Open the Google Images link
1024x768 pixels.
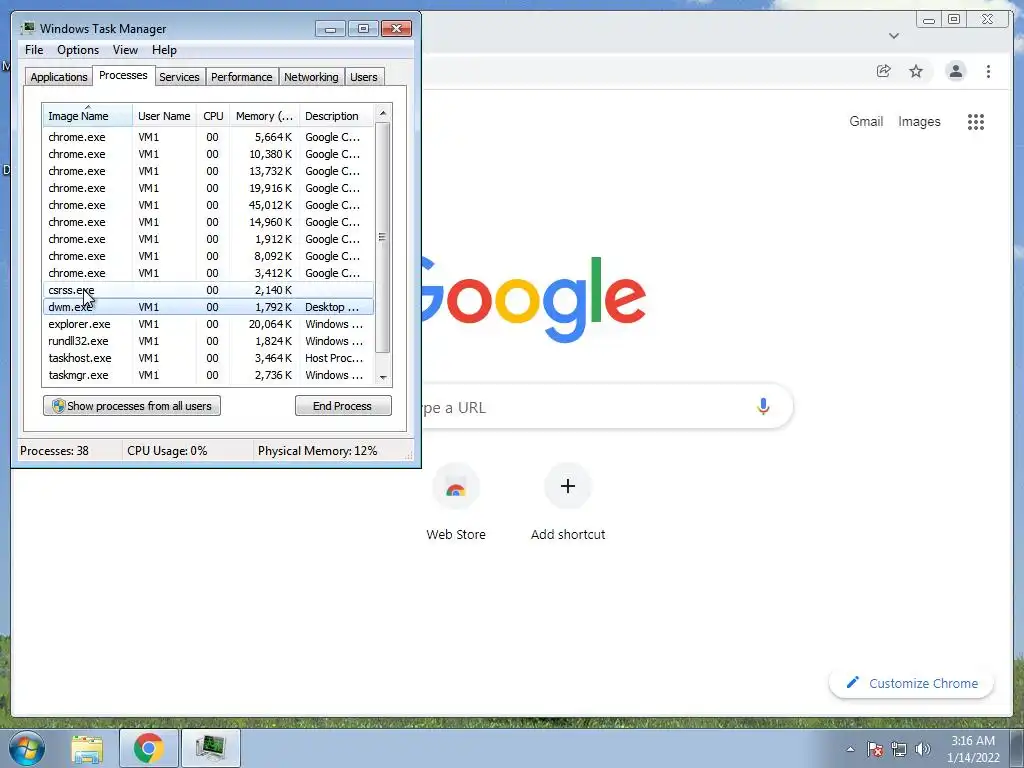click(919, 121)
